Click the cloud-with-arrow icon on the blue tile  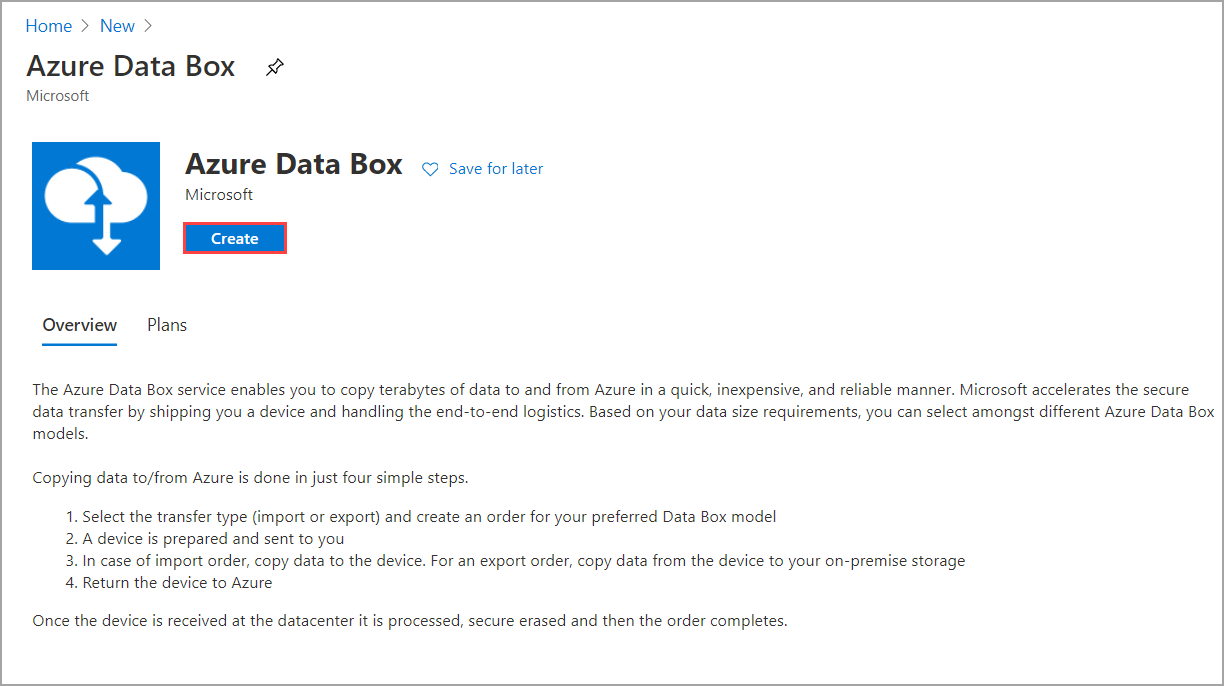click(96, 206)
